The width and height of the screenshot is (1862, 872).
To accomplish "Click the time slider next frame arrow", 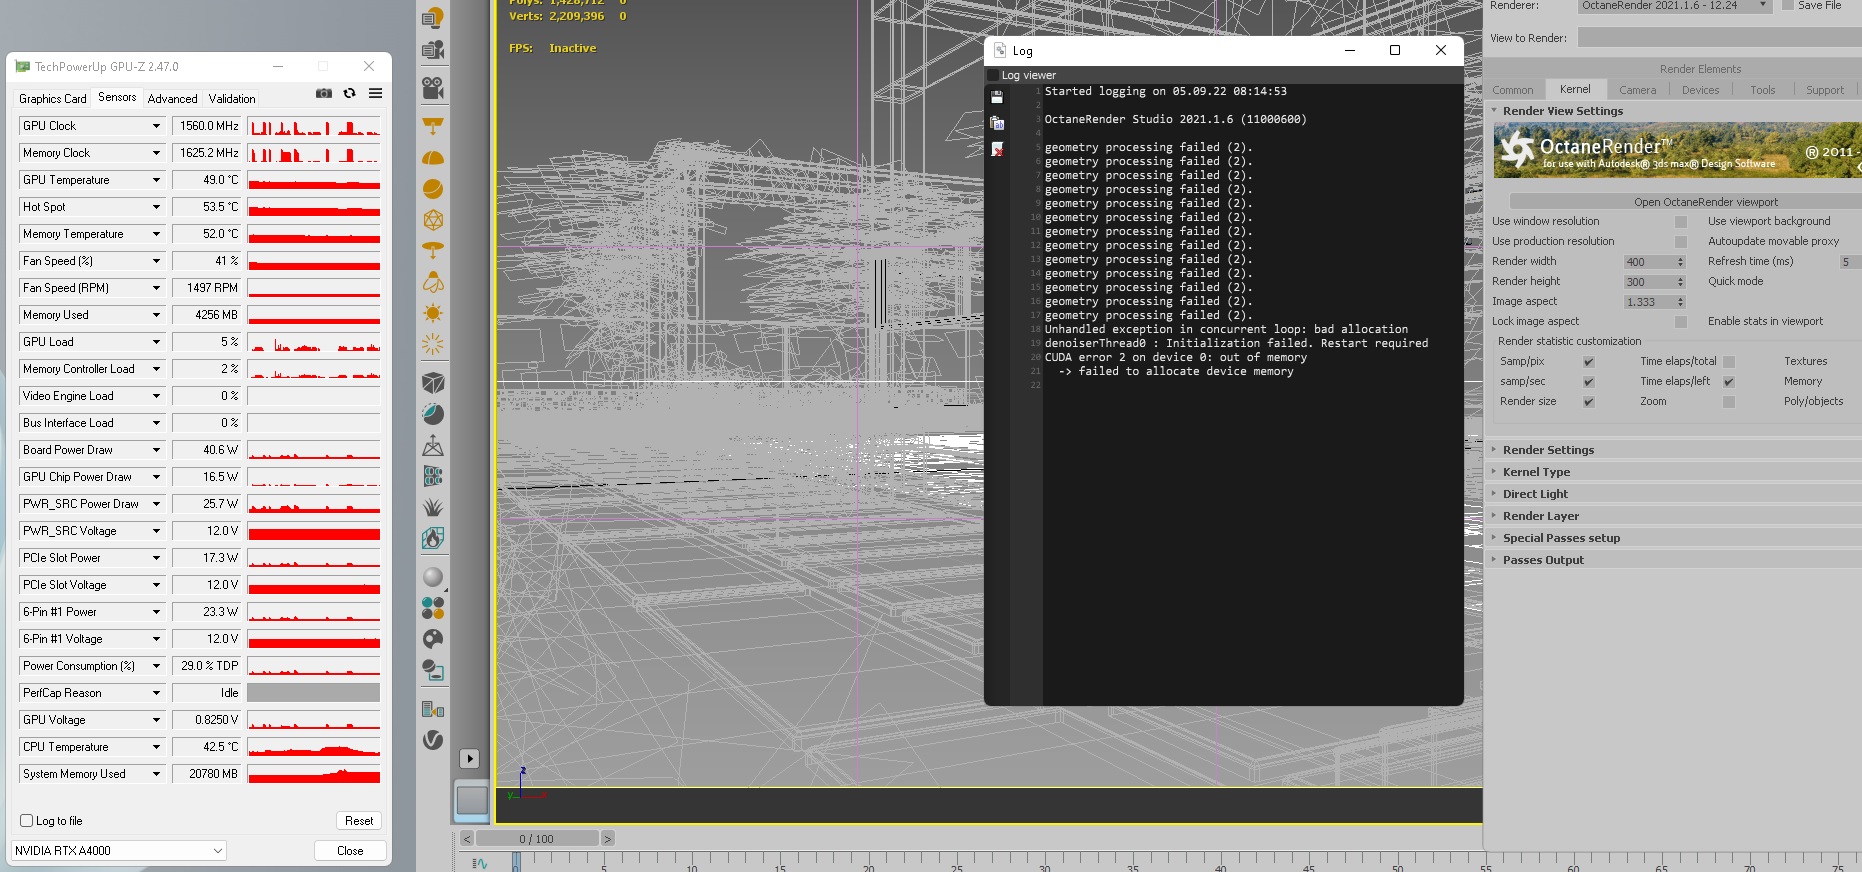I will click(x=607, y=839).
